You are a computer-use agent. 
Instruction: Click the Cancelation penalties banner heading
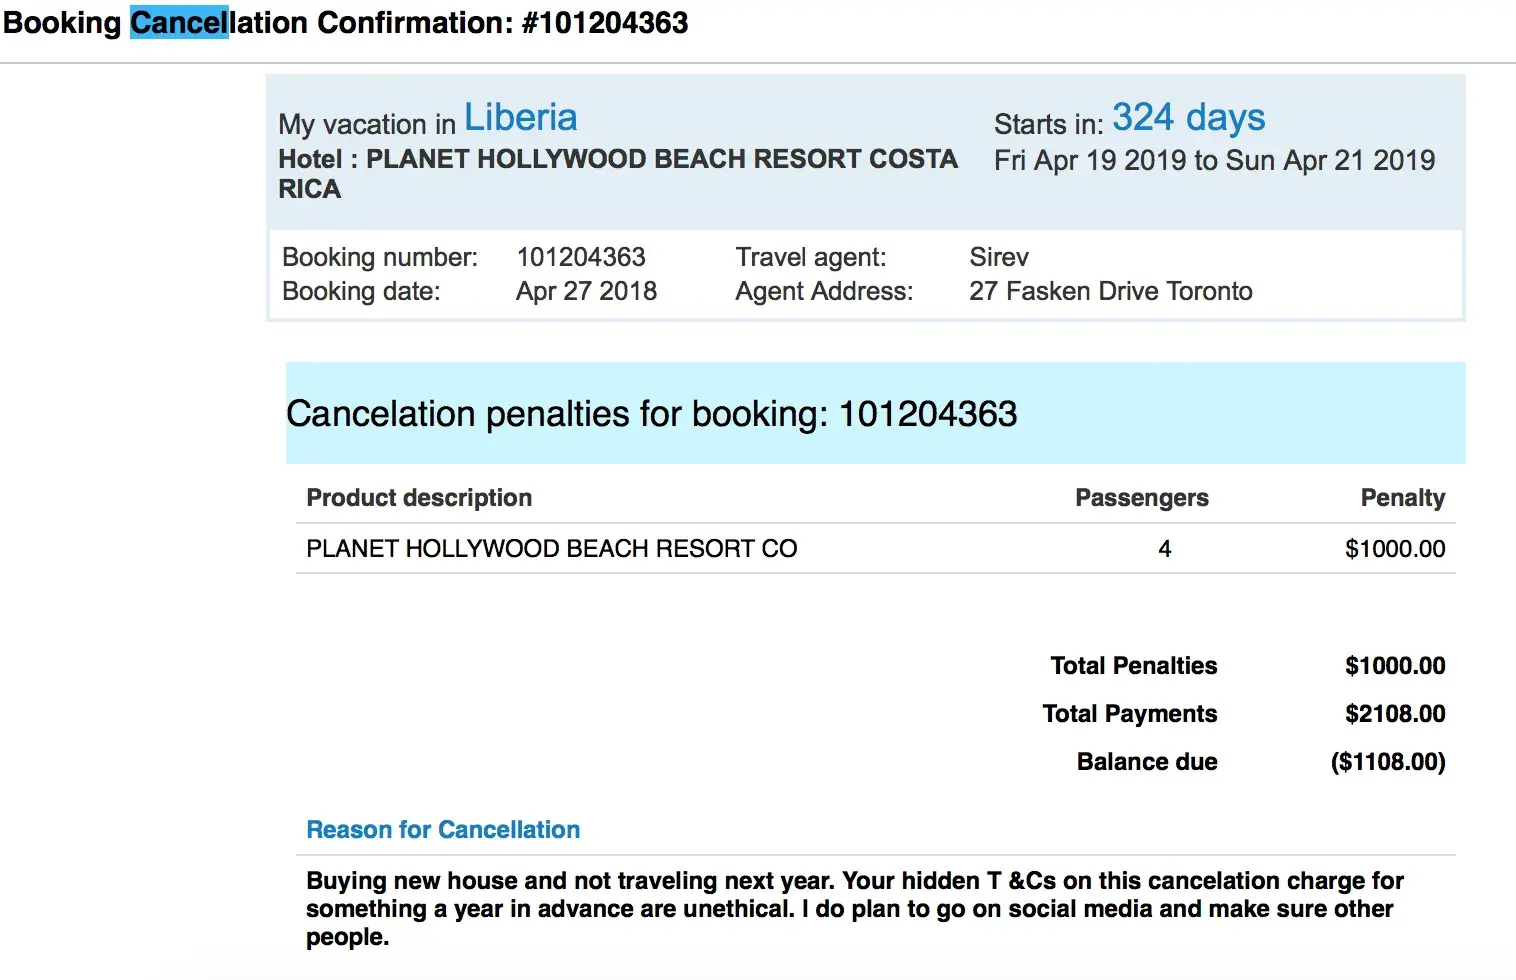651,414
